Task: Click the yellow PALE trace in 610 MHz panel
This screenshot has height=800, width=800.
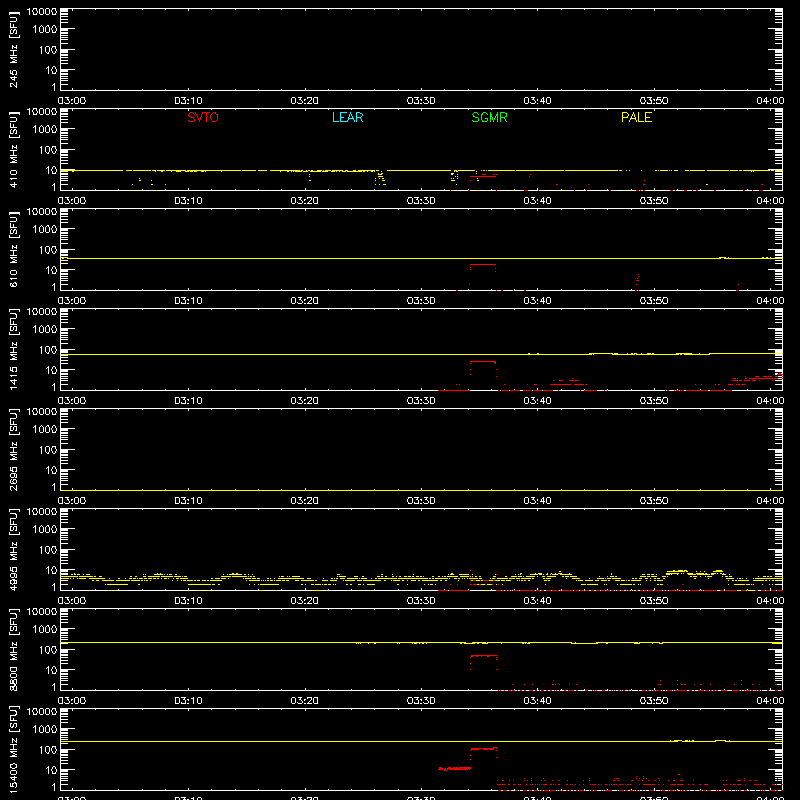Action: [x=421, y=259]
